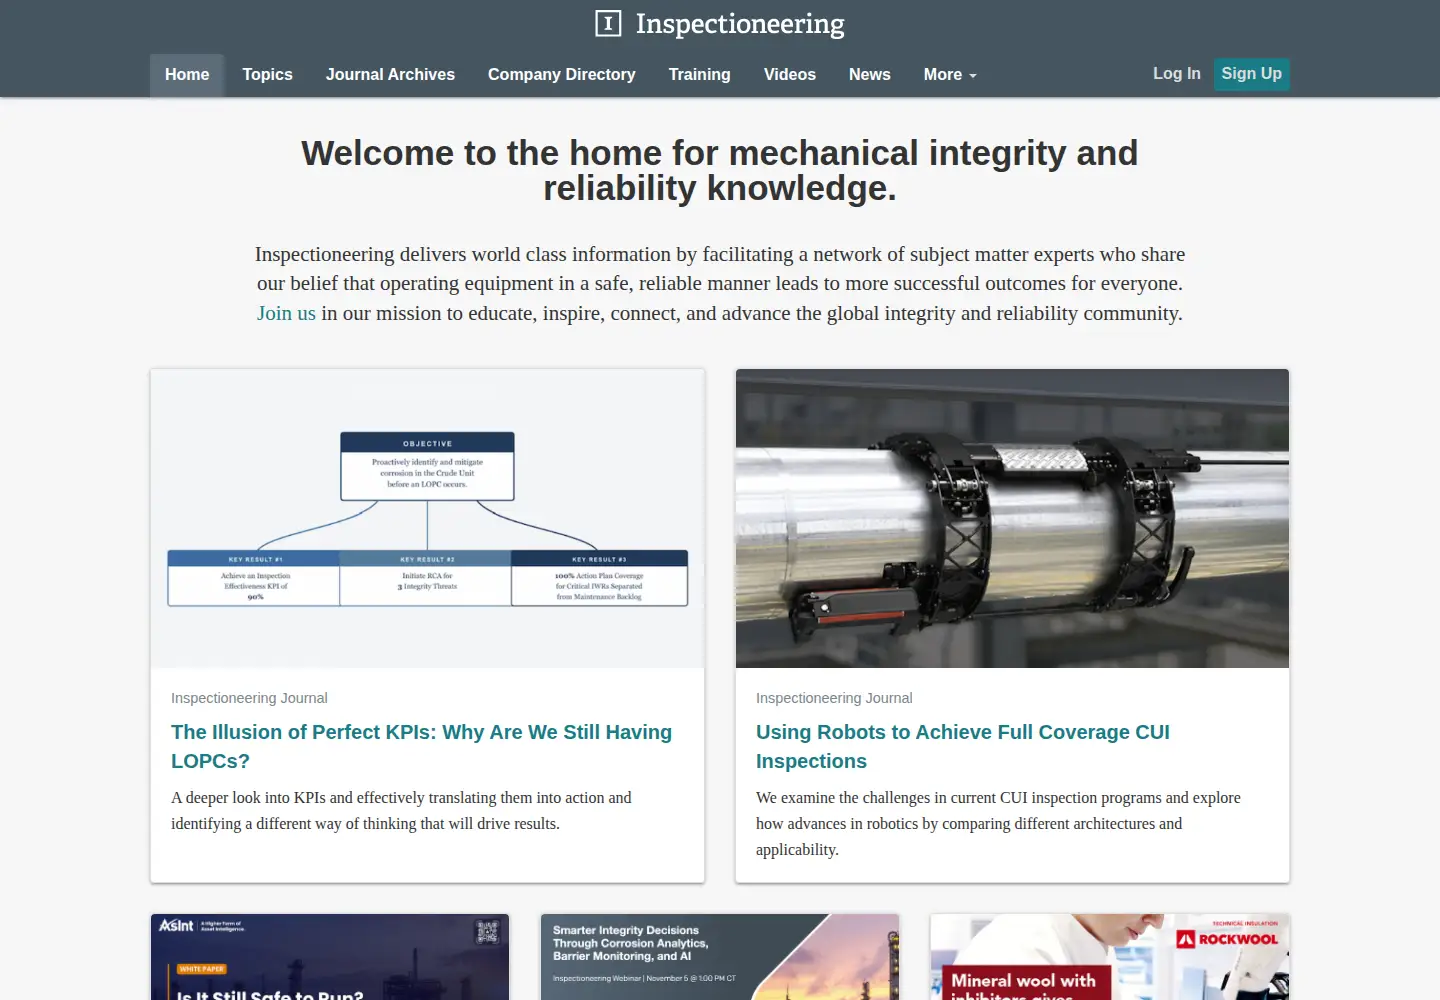Click Inspectioneering Journal label above the KPIs article
Image resolution: width=1440 pixels, height=1000 pixels.
[249, 698]
